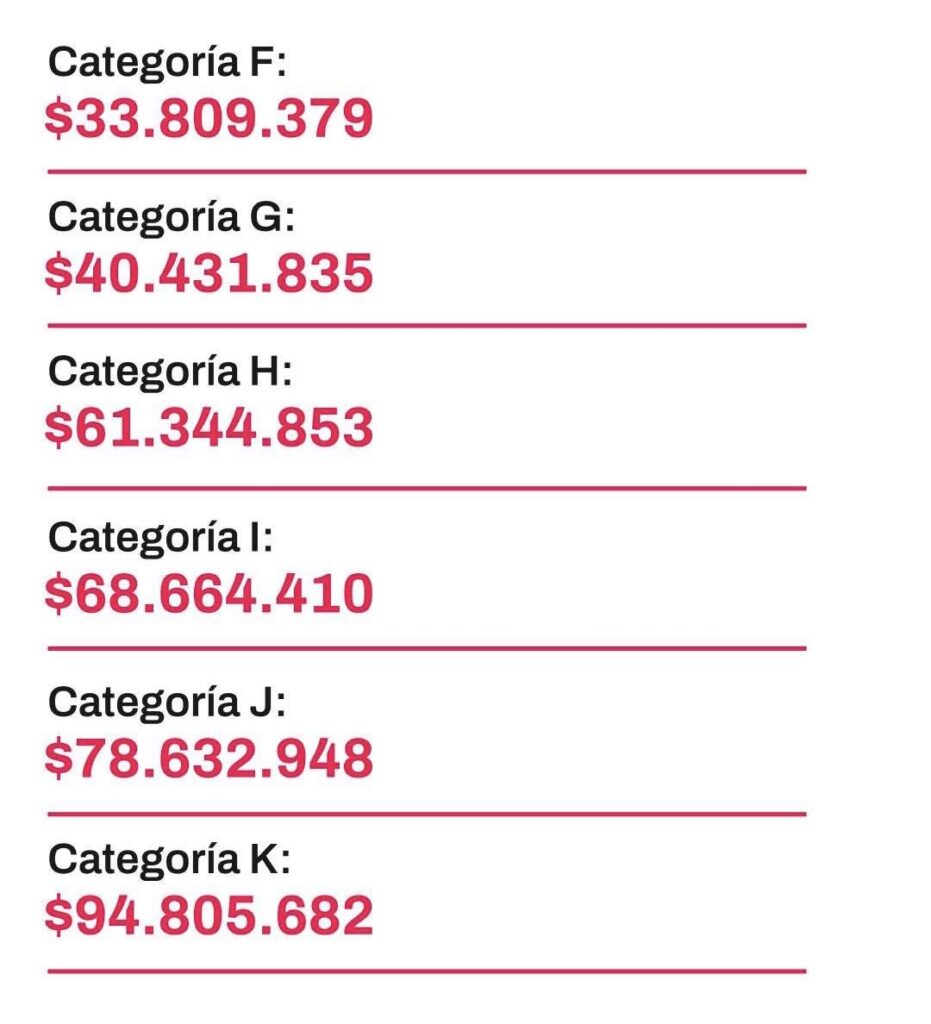Click the dollar sign before 94.805.682
931x1024 pixels.
tap(59, 915)
